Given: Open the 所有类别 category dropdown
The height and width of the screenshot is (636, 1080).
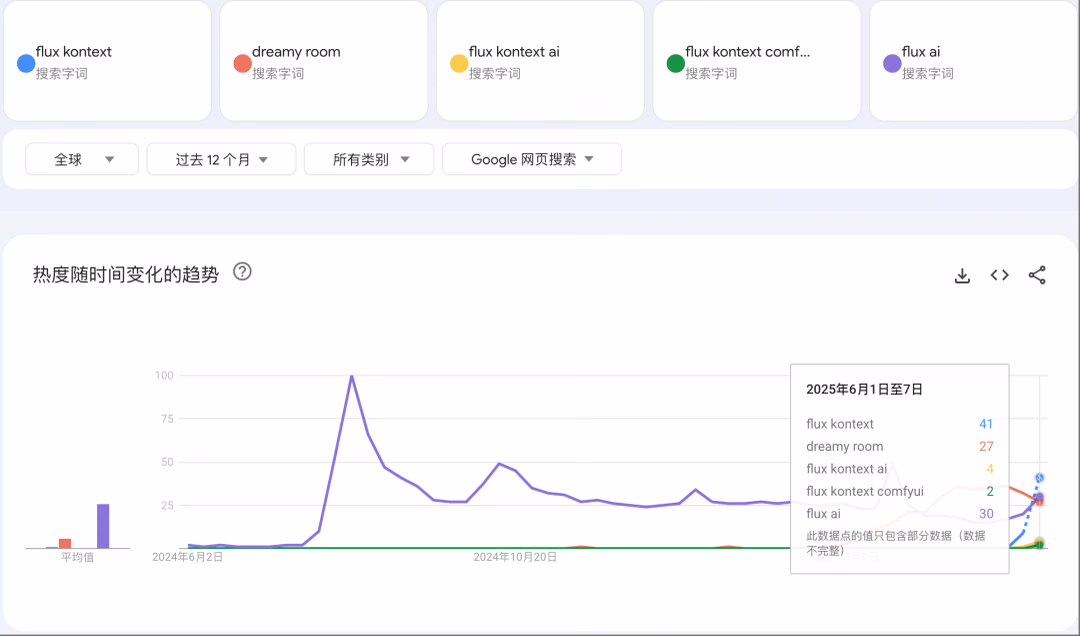Looking at the screenshot, I should [369, 159].
